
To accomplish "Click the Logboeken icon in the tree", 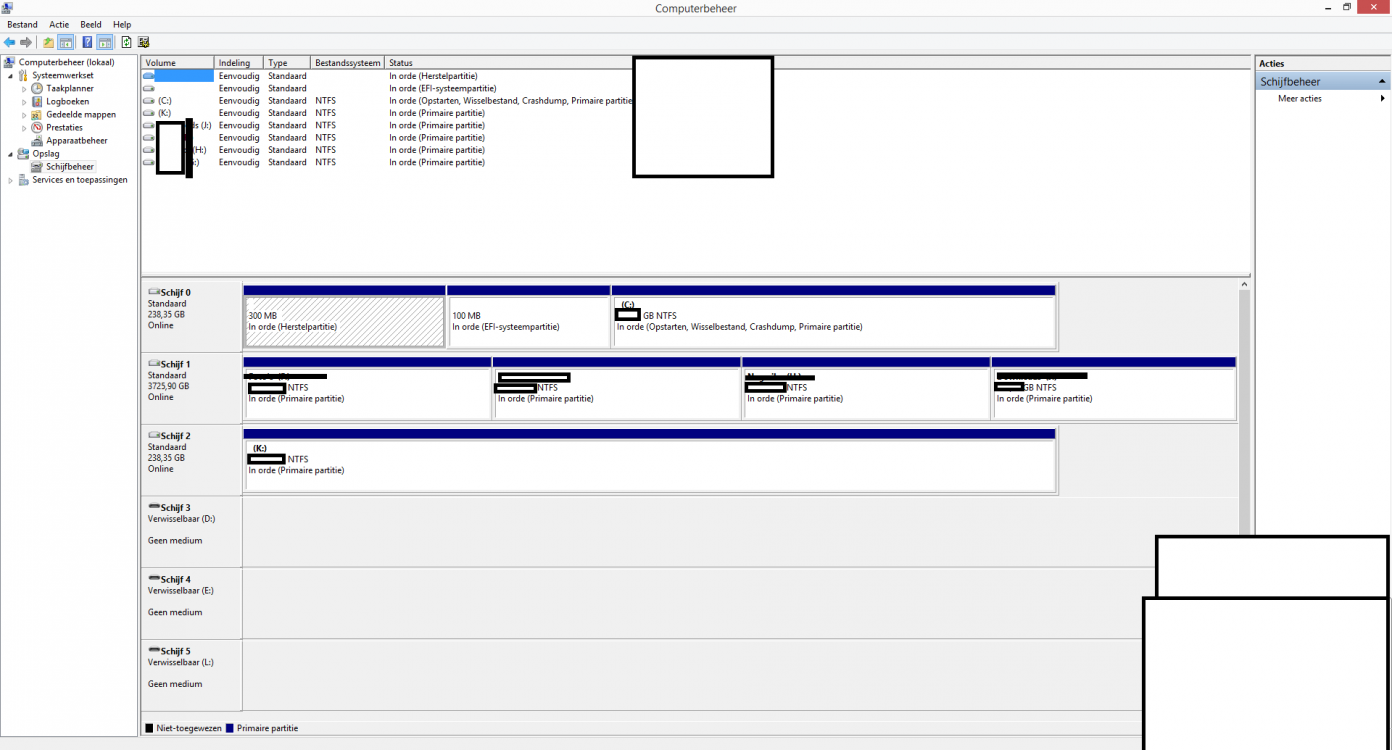I will pyautogui.click(x=37, y=101).
